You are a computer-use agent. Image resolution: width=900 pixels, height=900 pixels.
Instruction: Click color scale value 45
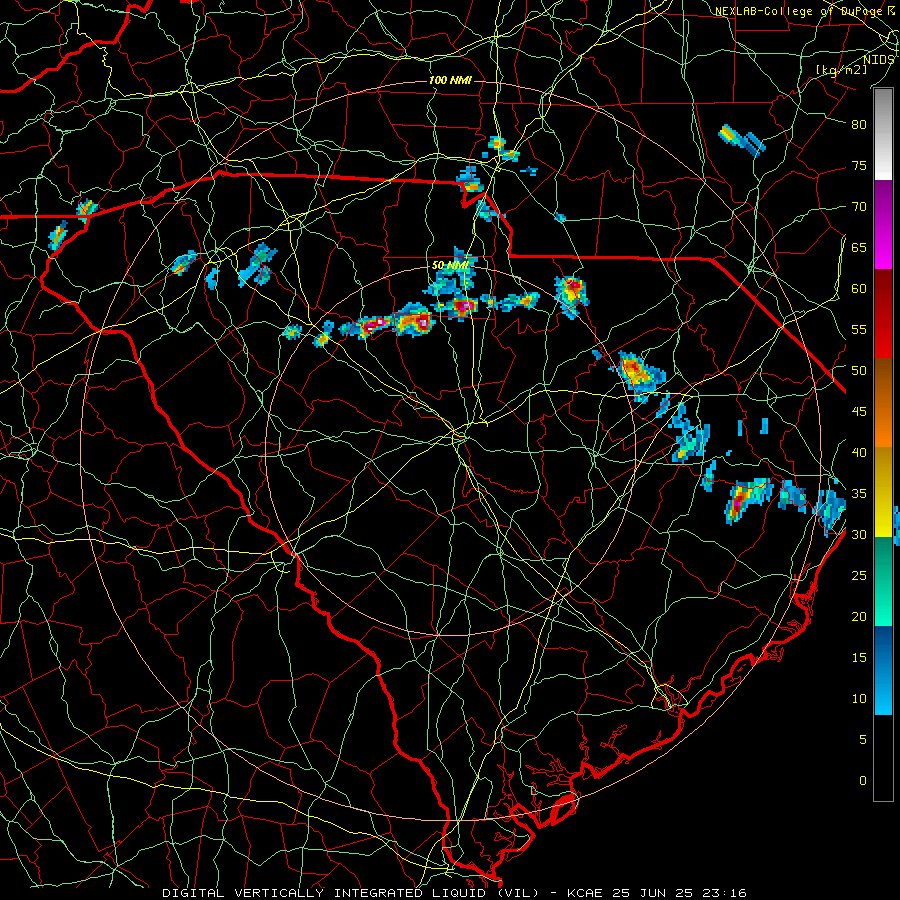(x=859, y=412)
